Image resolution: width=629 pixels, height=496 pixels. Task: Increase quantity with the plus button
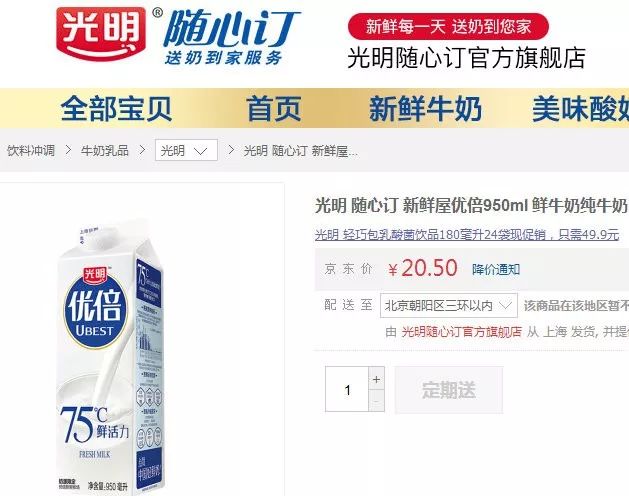tap(376, 379)
